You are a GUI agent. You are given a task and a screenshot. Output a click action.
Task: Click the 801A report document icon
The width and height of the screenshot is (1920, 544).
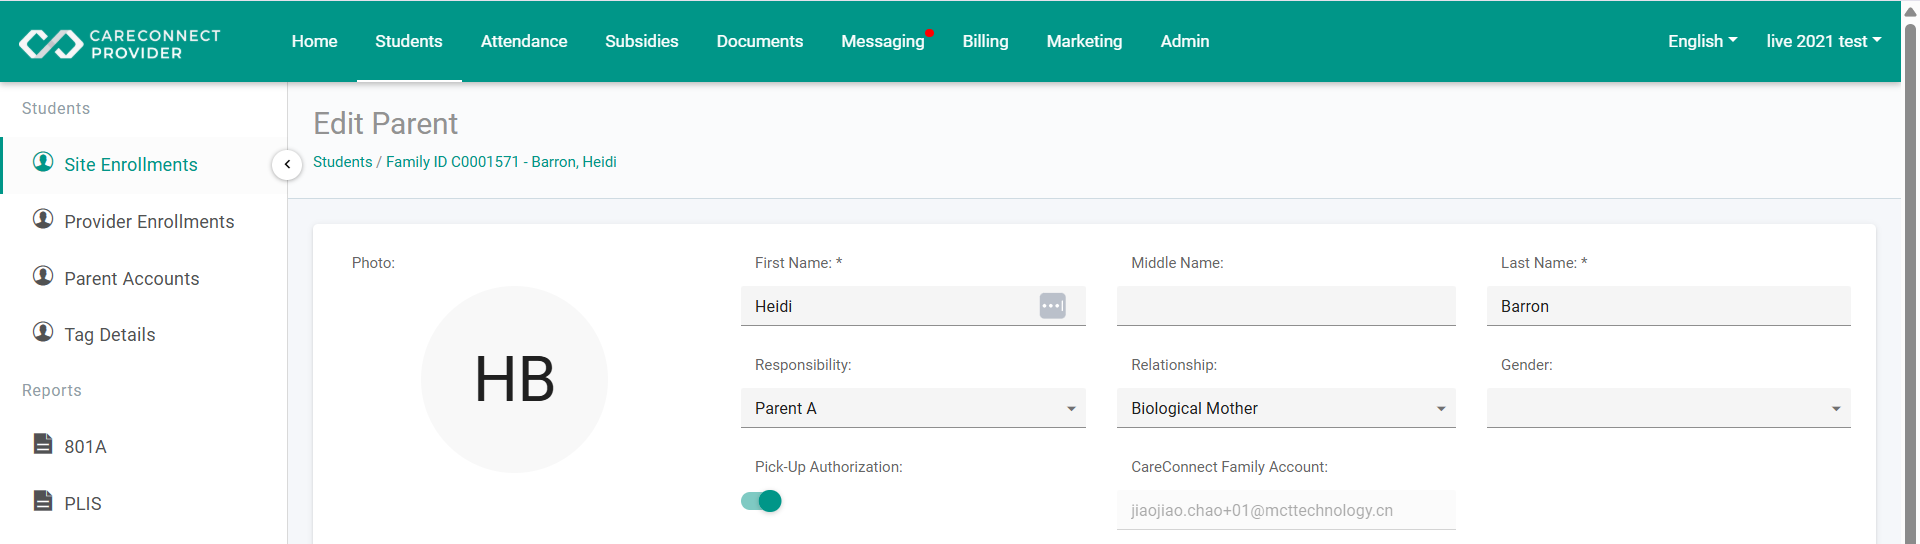(43, 443)
